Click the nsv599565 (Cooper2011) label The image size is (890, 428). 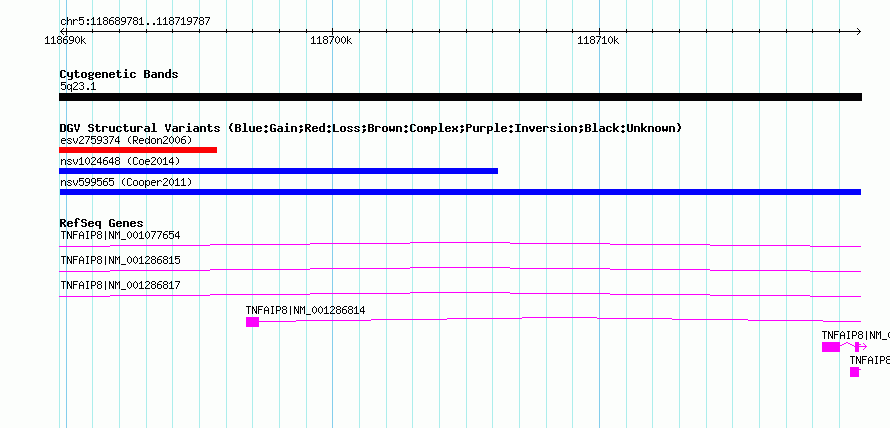pos(126,182)
